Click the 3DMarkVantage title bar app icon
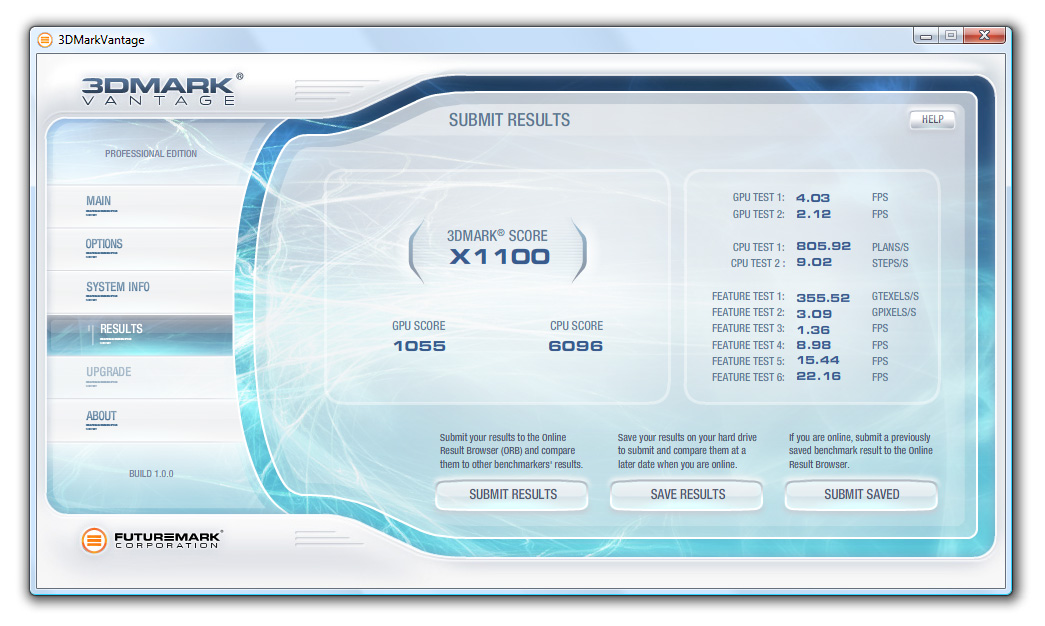The height and width of the screenshot is (626, 1045). click(45, 40)
